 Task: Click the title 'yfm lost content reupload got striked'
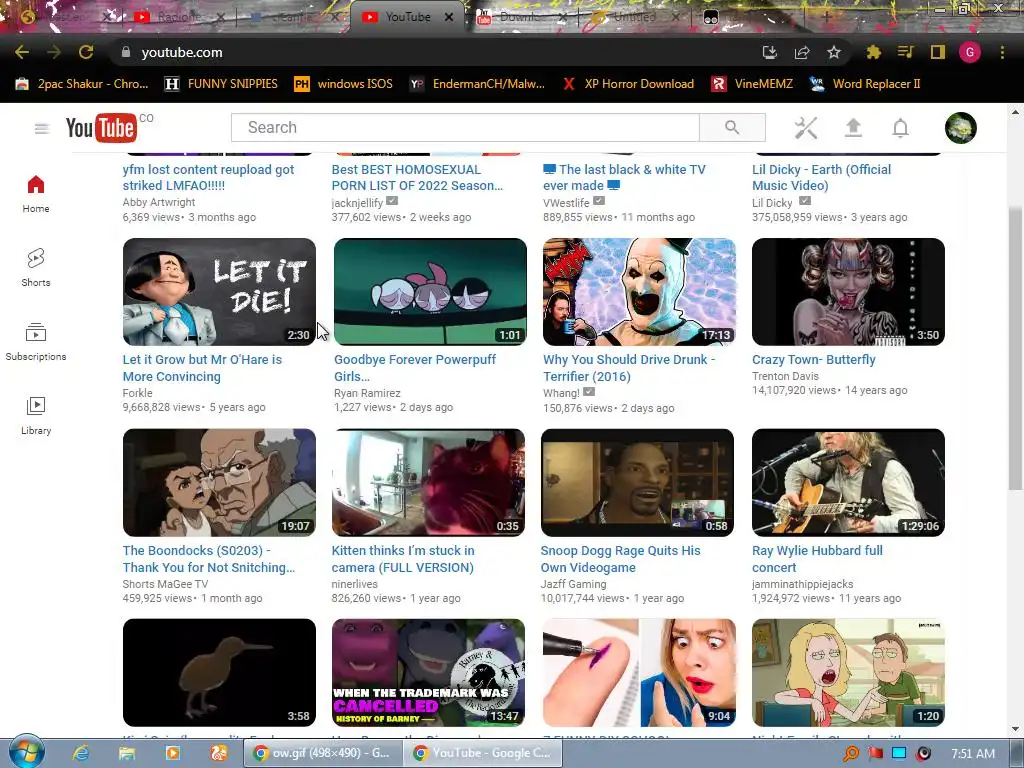(x=208, y=178)
